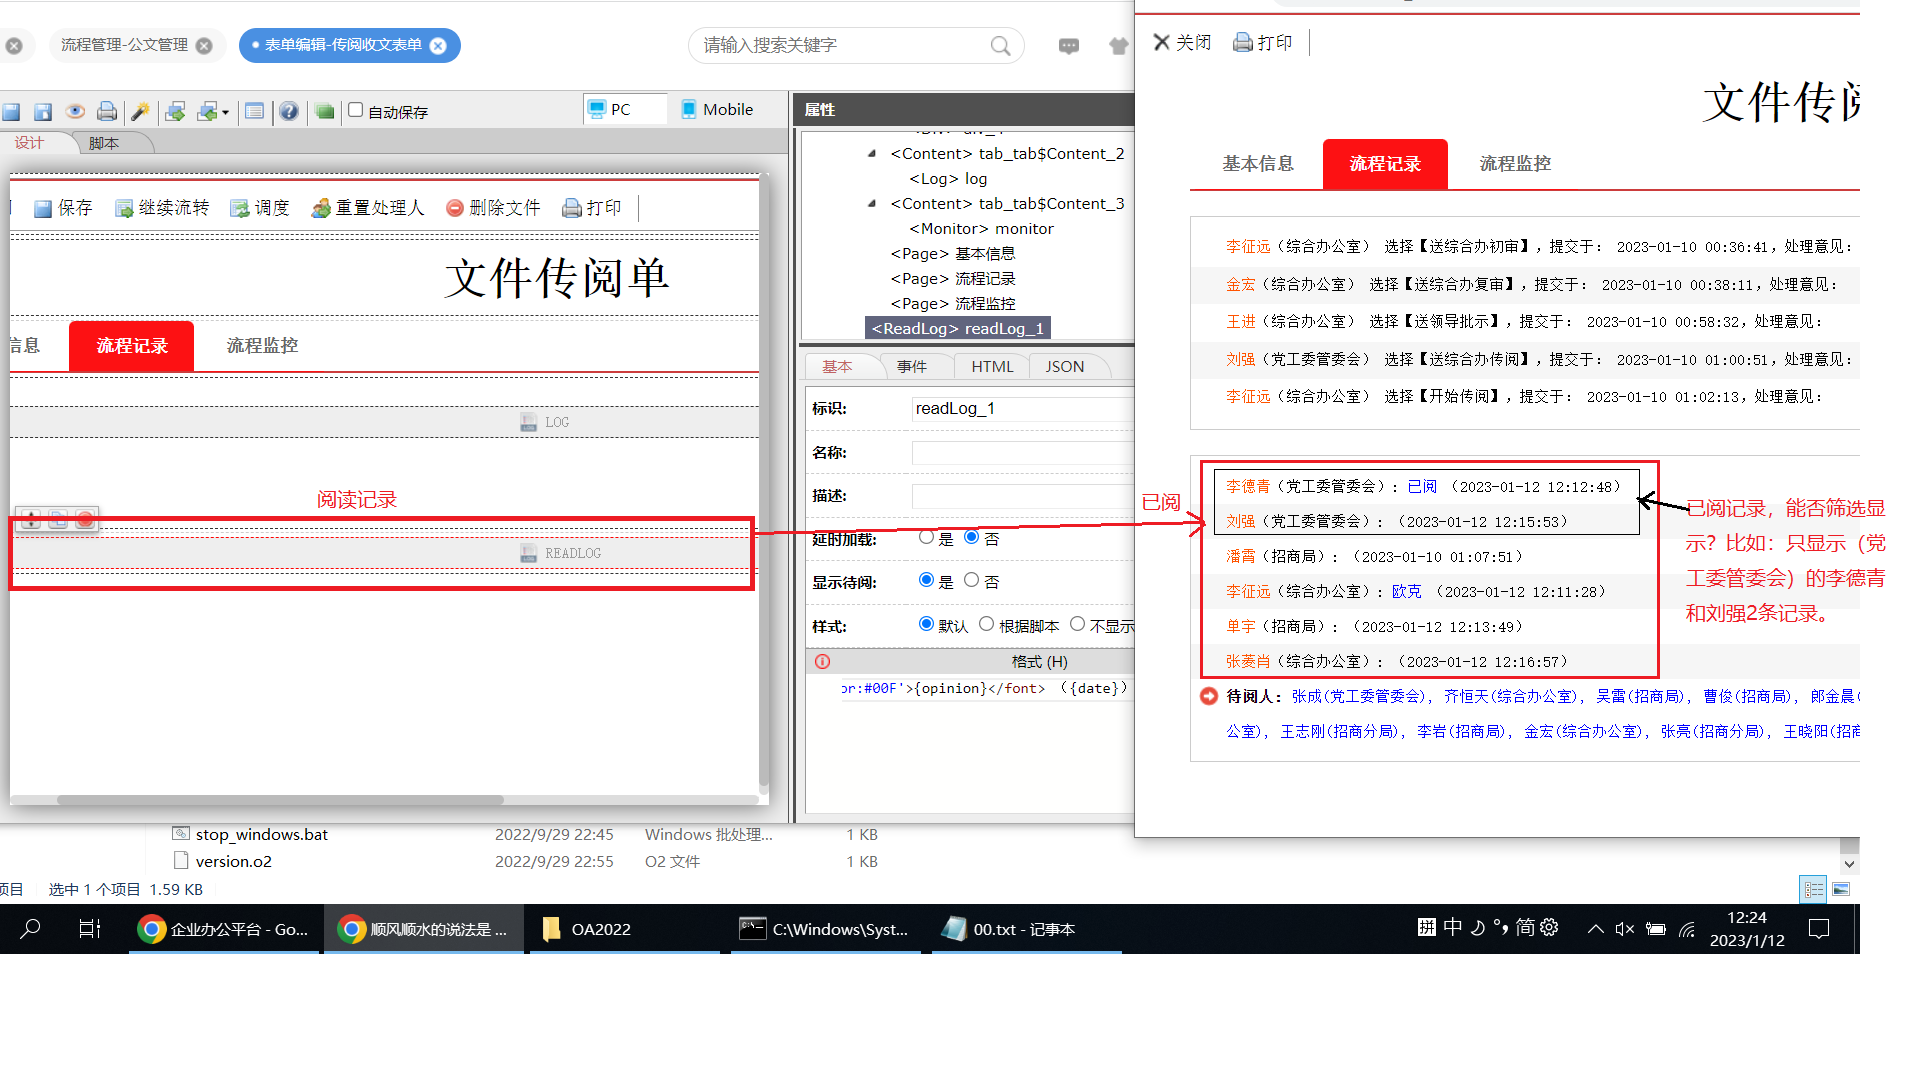
Task: Open the Print tool in the designer toolbar
Action: point(107,111)
